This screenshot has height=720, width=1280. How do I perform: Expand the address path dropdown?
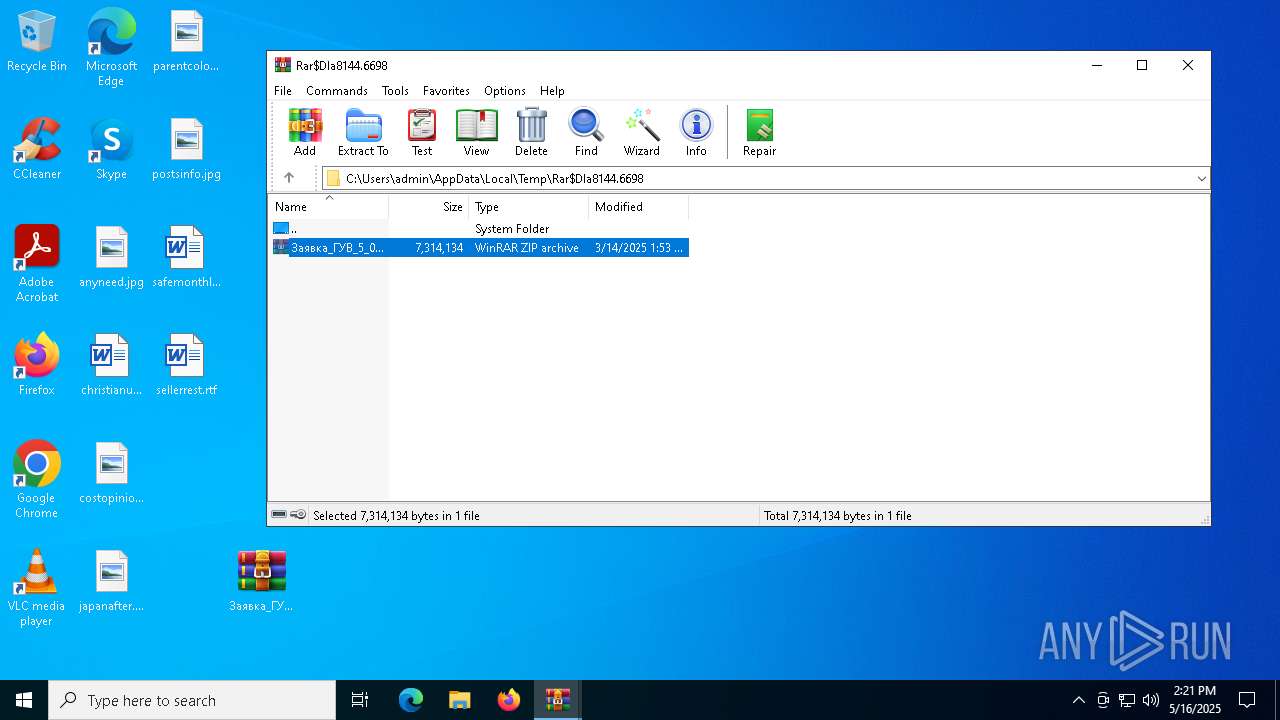1201,178
